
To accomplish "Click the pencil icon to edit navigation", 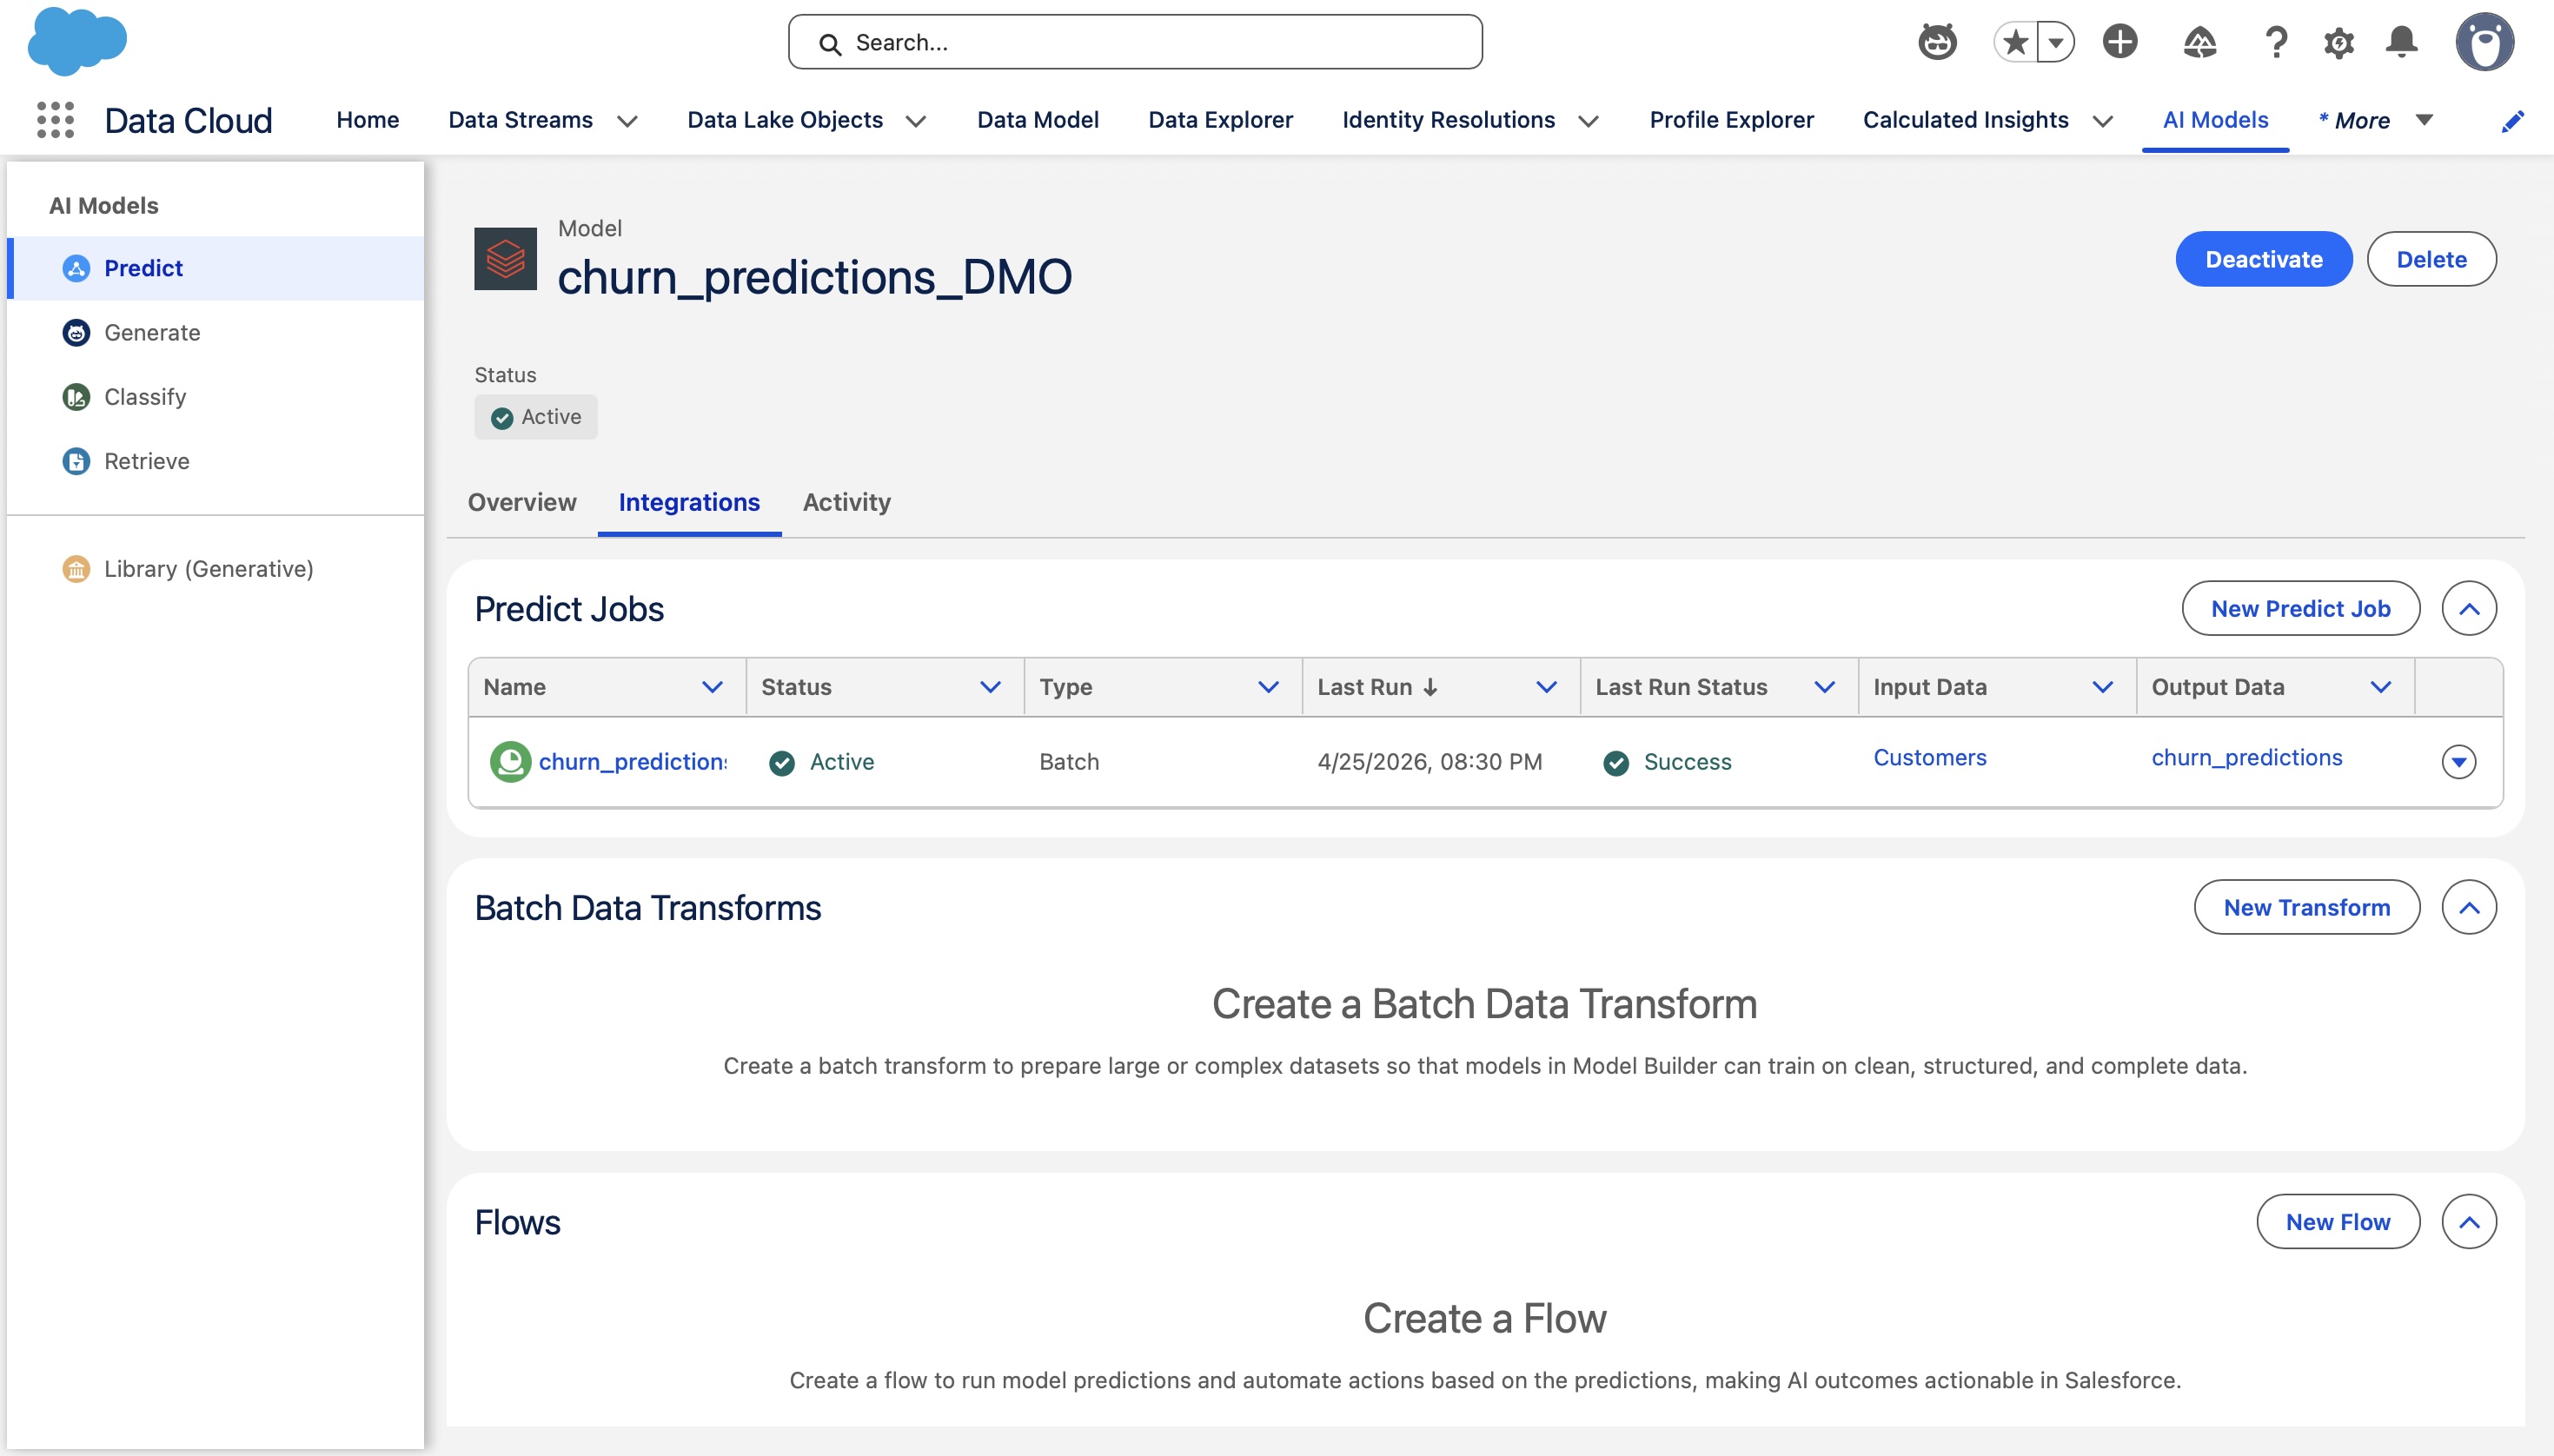I will pyautogui.click(x=2513, y=121).
